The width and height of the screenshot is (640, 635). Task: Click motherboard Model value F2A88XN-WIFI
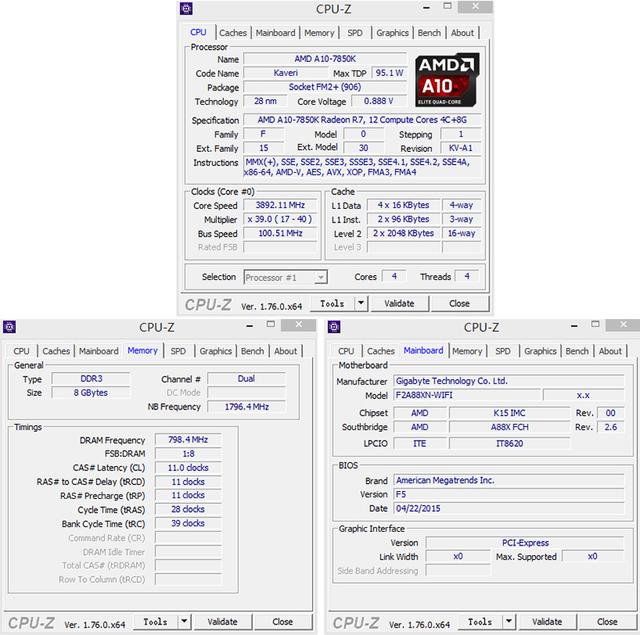(x=467, y=395)
